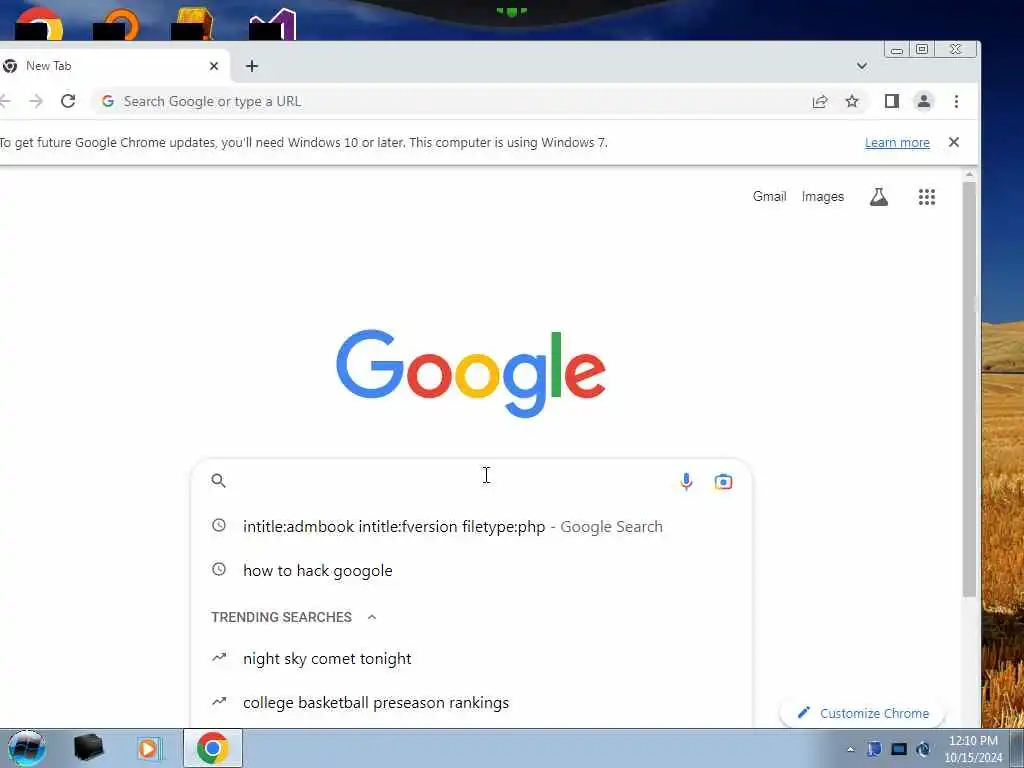The width and height of the screenshot is (1024, 768).
Task: Start voice search with microphone icon
Action: [686, 481]
